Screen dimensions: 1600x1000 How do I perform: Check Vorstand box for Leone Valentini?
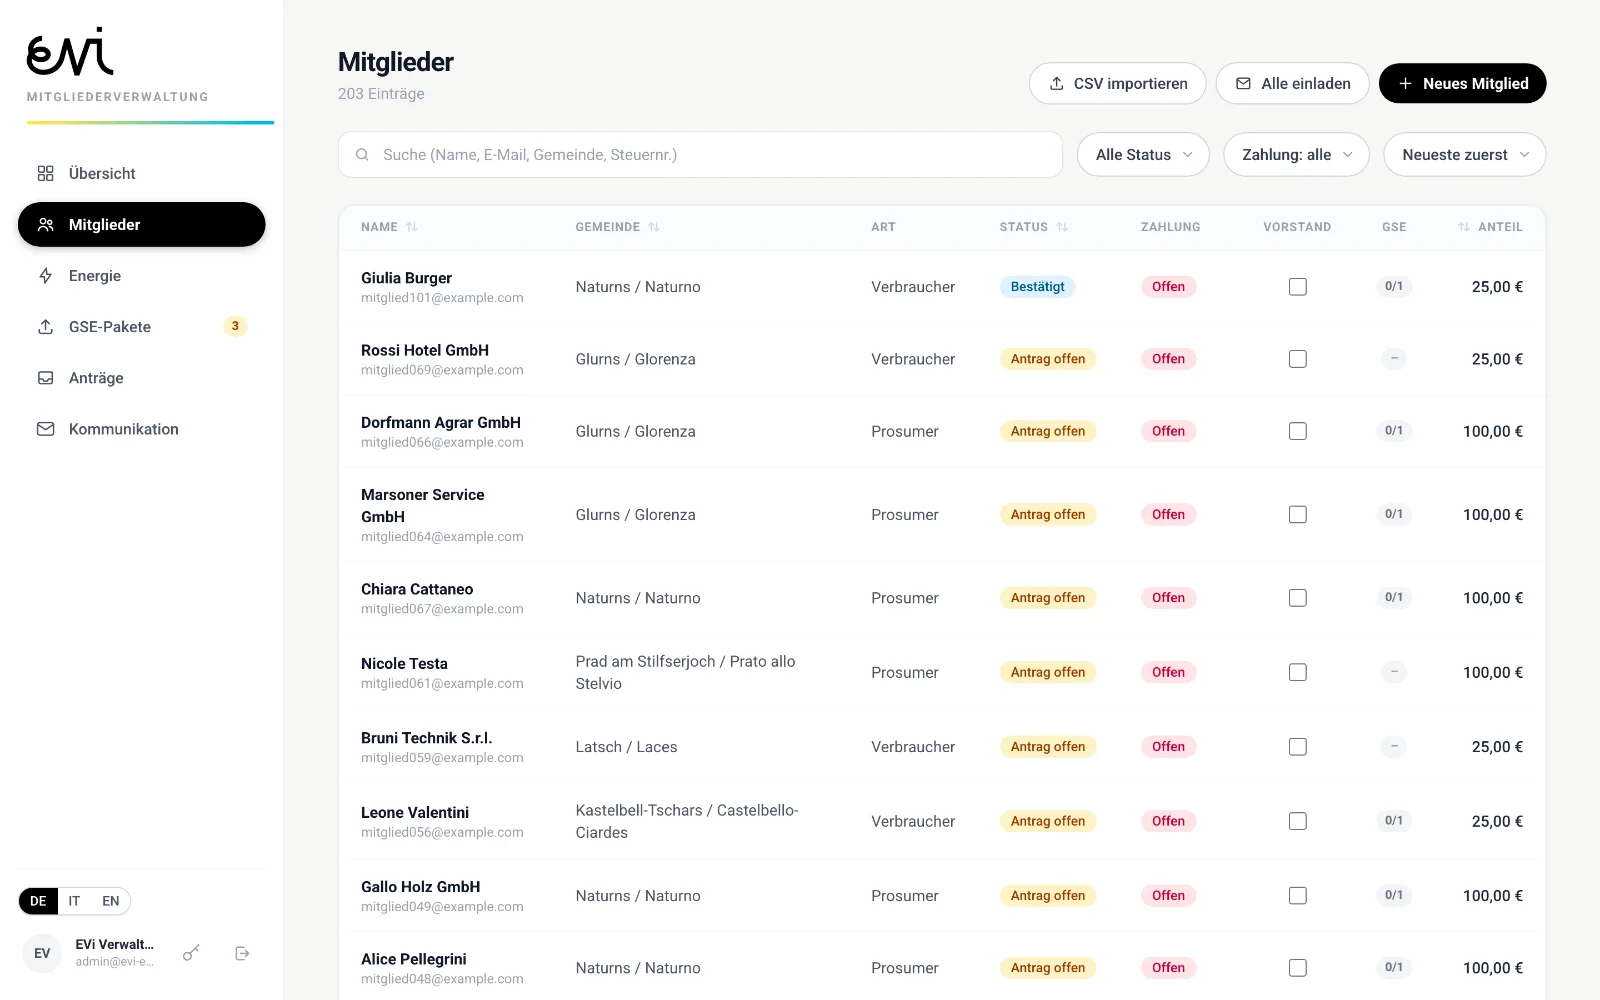click(x=1298, y=821)
